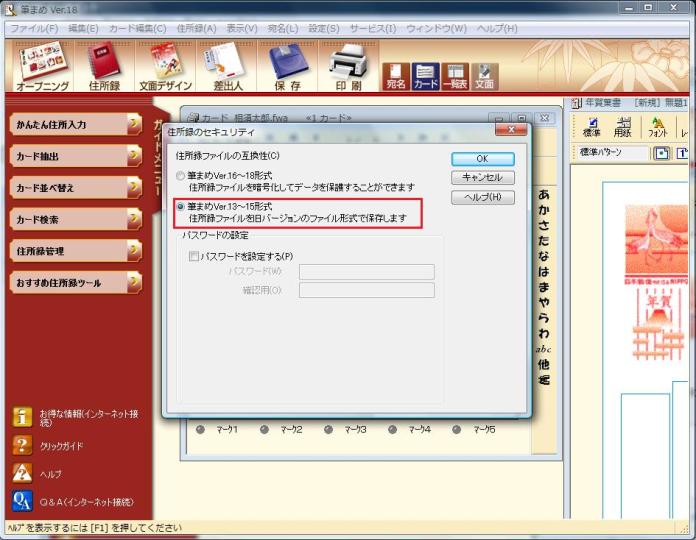Open the 設定(S) menu
This screenshot has width=696, height=540.
[324, 28]
